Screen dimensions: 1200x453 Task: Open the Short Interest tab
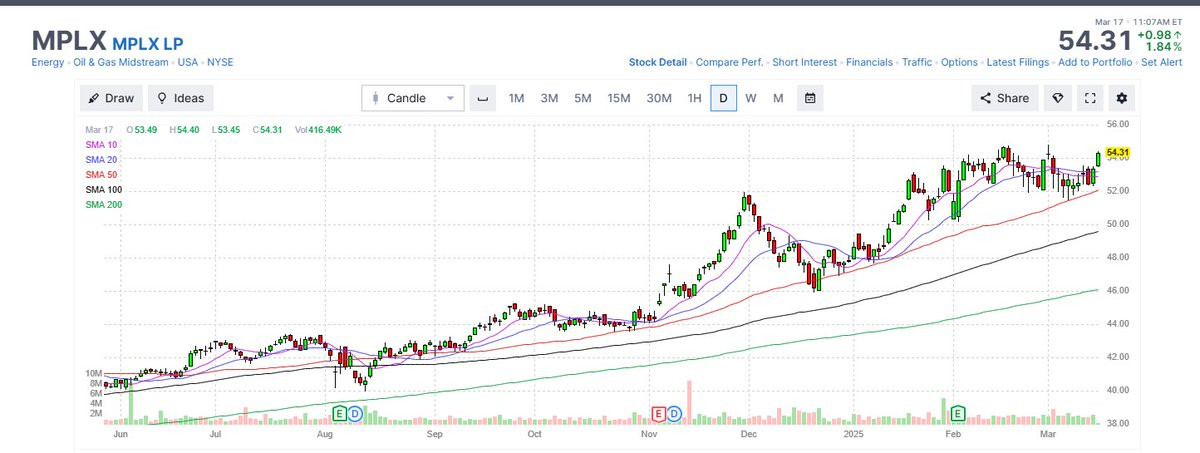point(805,62)
